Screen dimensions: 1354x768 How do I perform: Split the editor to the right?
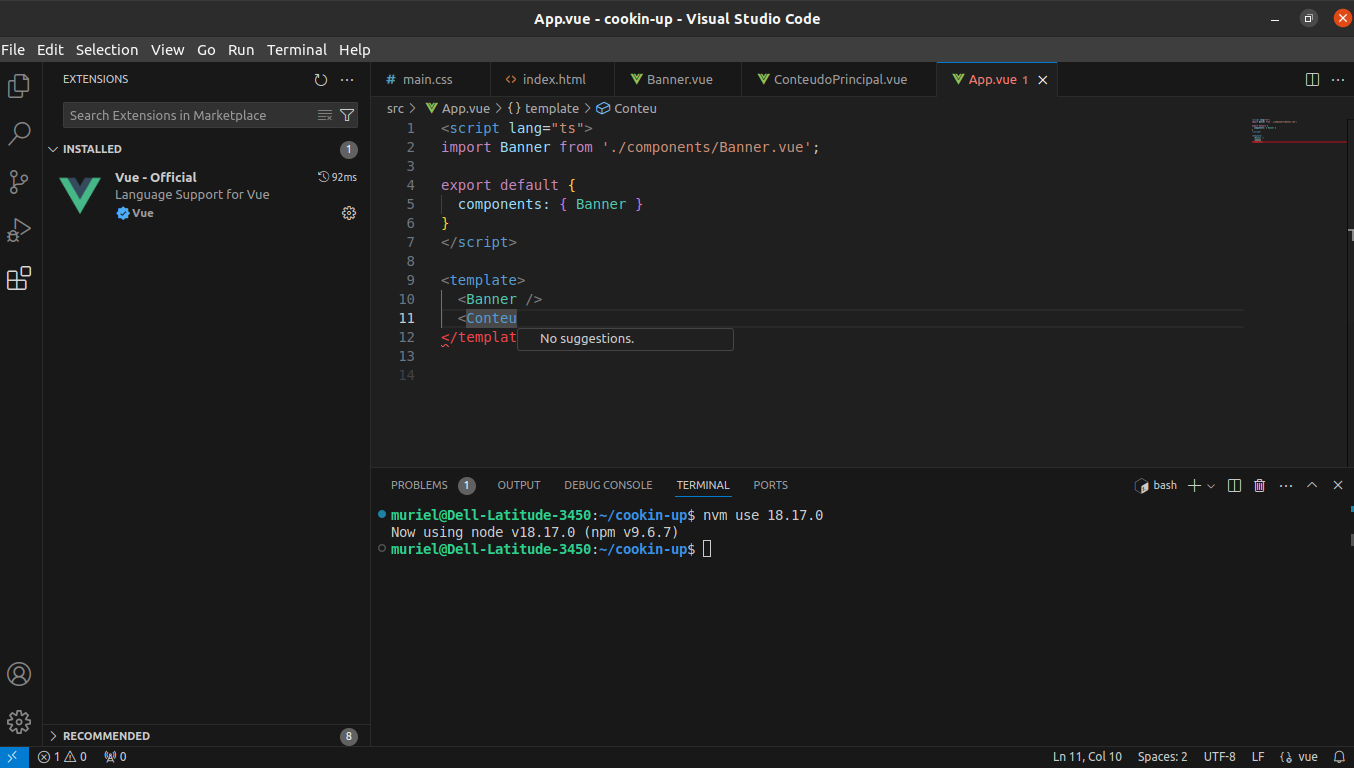tap(1313, 80)
